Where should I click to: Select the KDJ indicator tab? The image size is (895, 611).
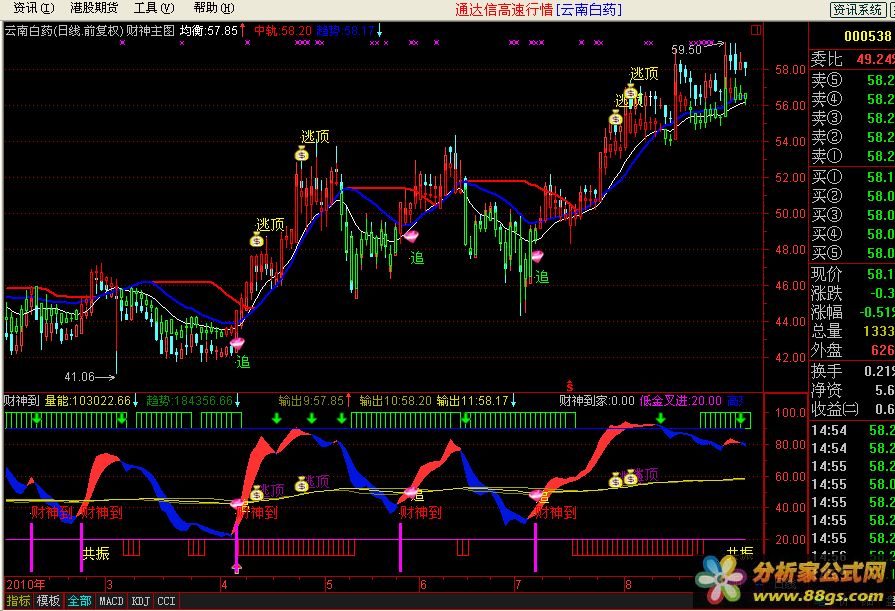140,601
